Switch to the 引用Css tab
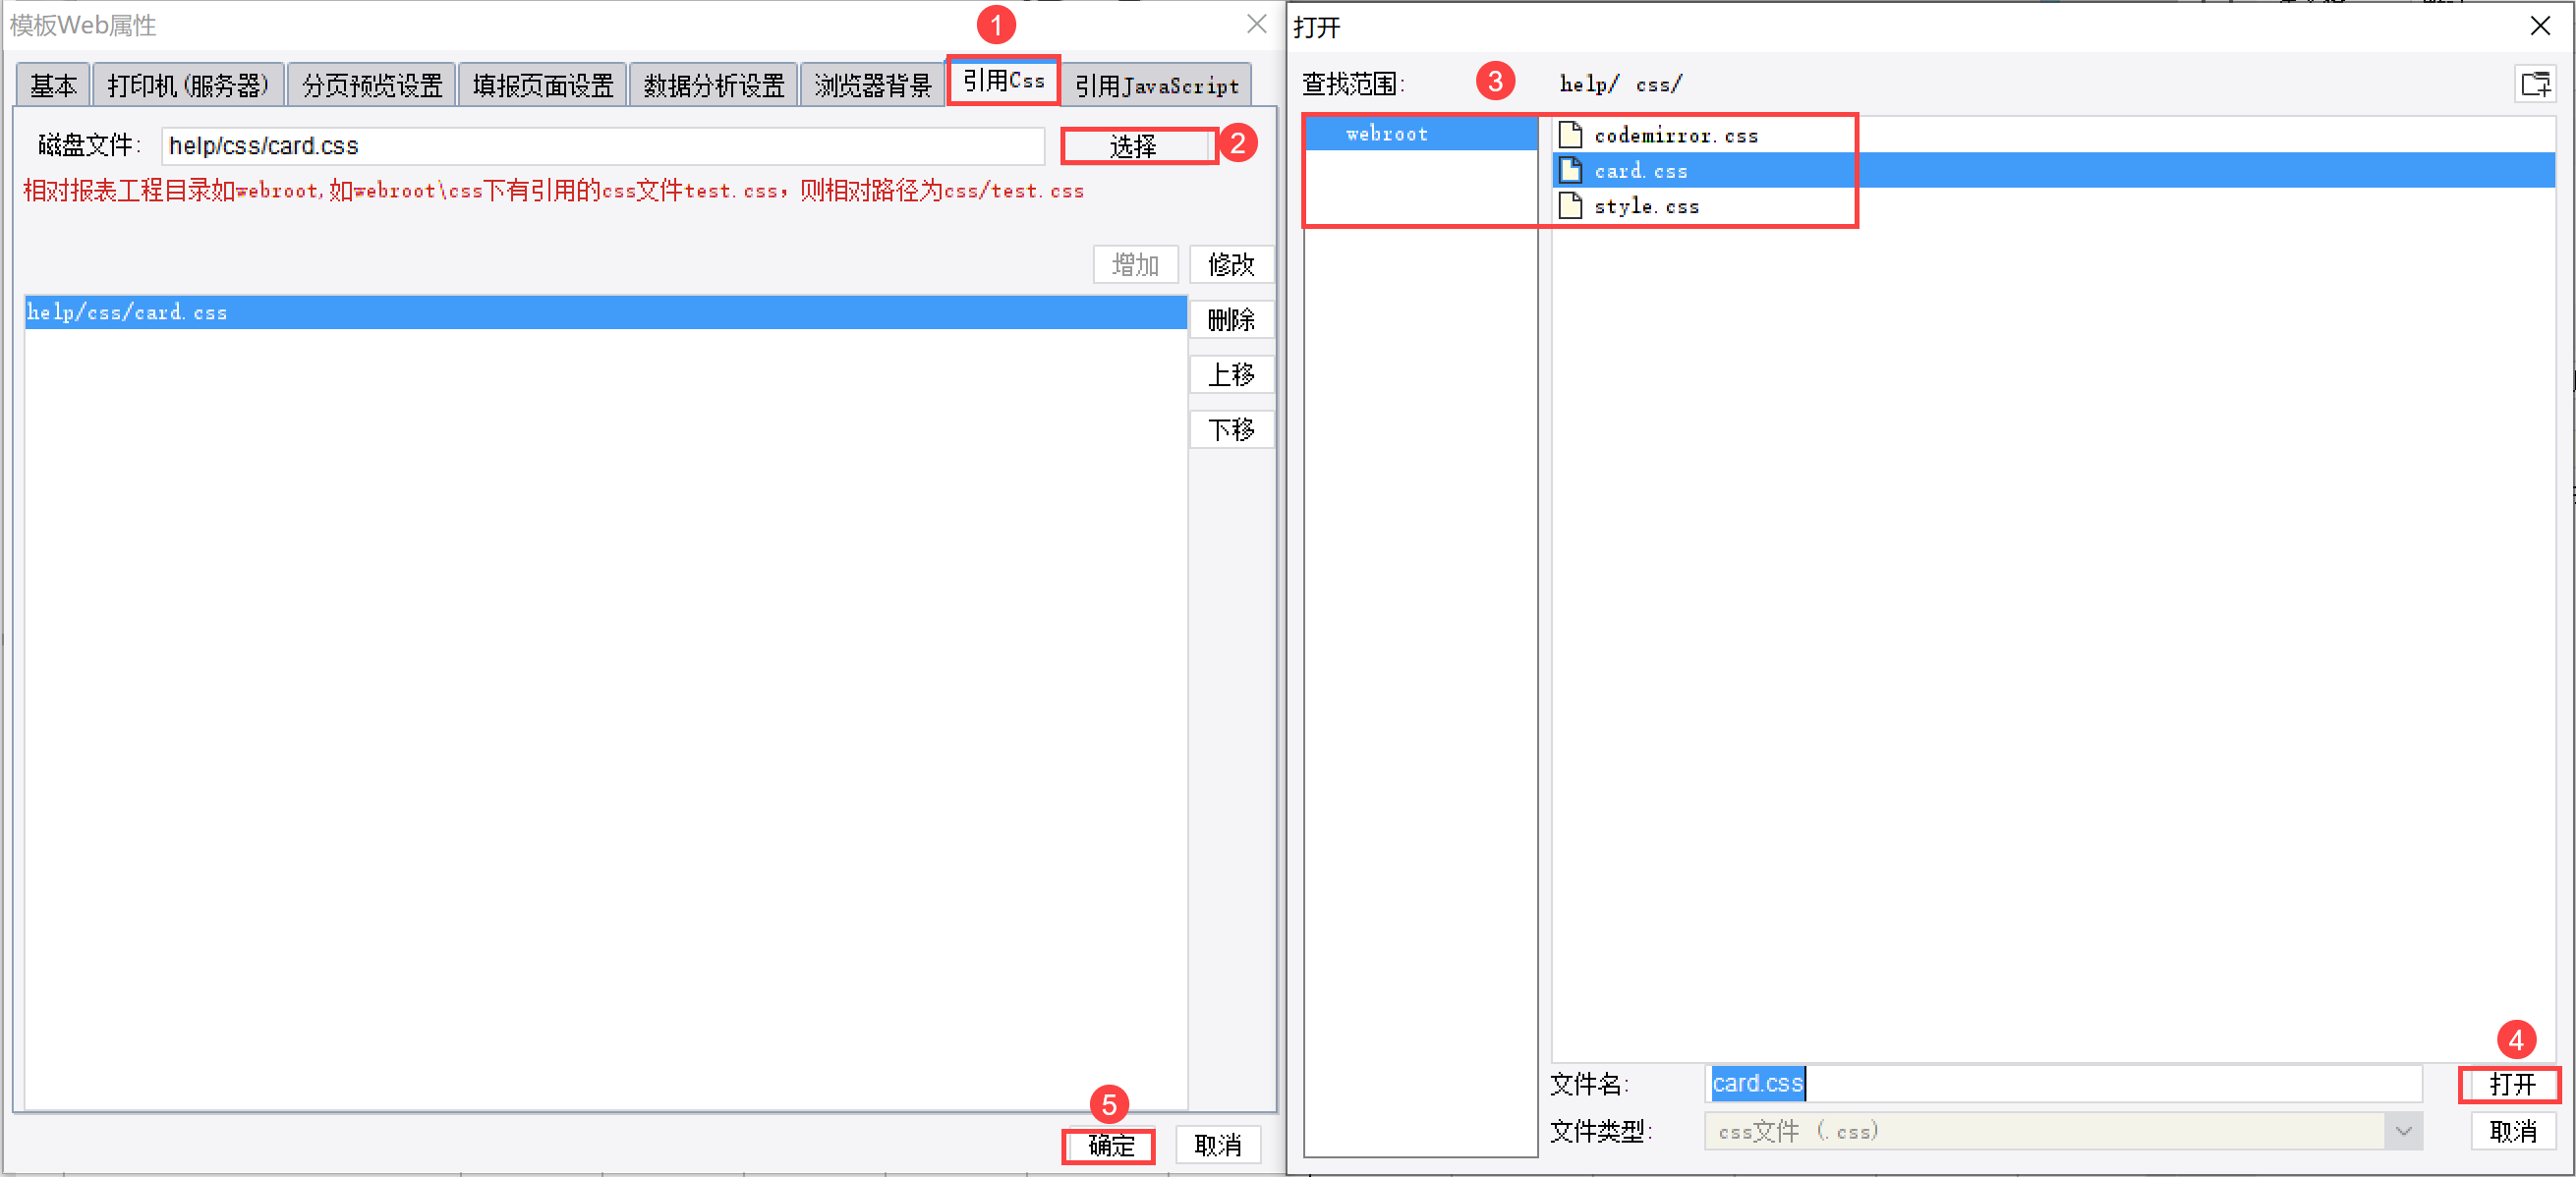Screen dimensions: 2576x1177 (x=1003, y=81)
